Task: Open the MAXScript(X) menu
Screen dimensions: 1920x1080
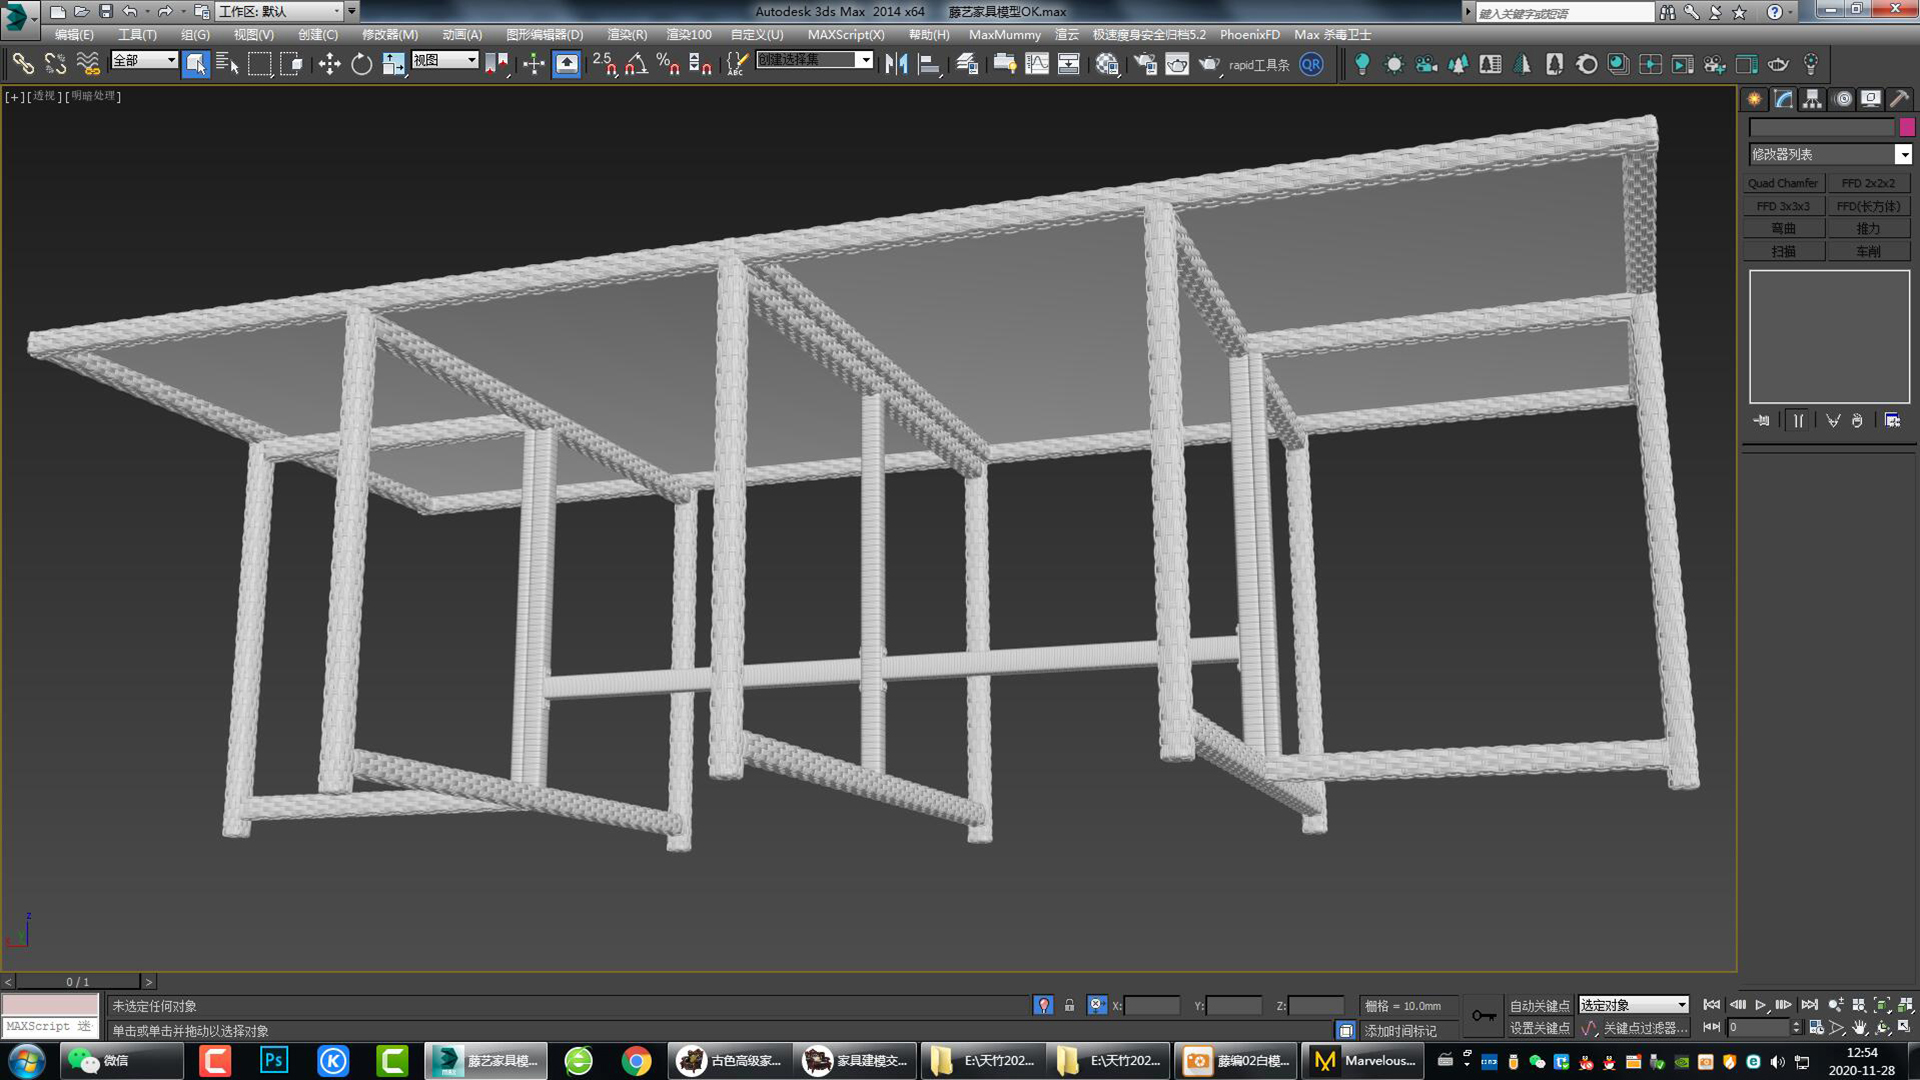Action: [847, 35]
